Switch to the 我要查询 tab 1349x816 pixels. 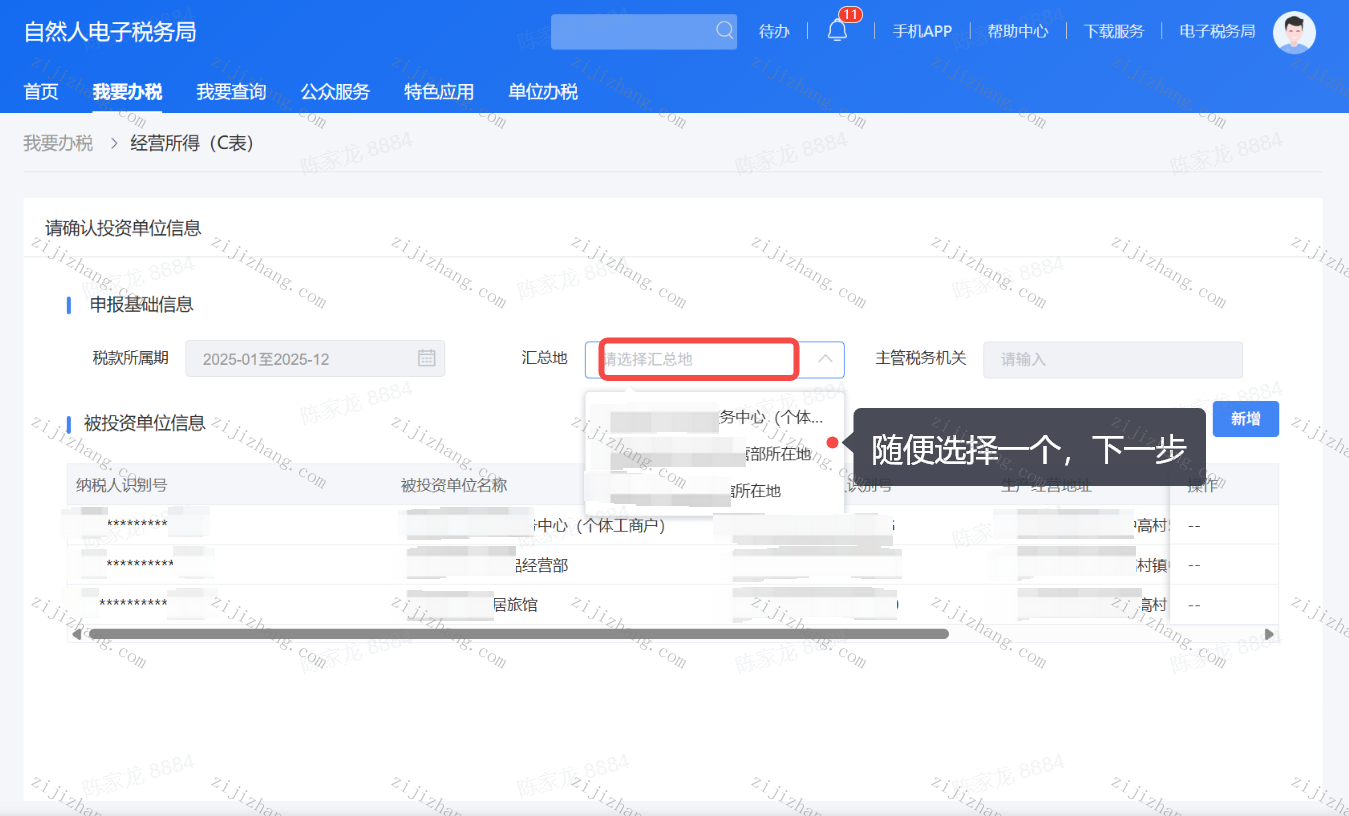[x=232, y=91]
